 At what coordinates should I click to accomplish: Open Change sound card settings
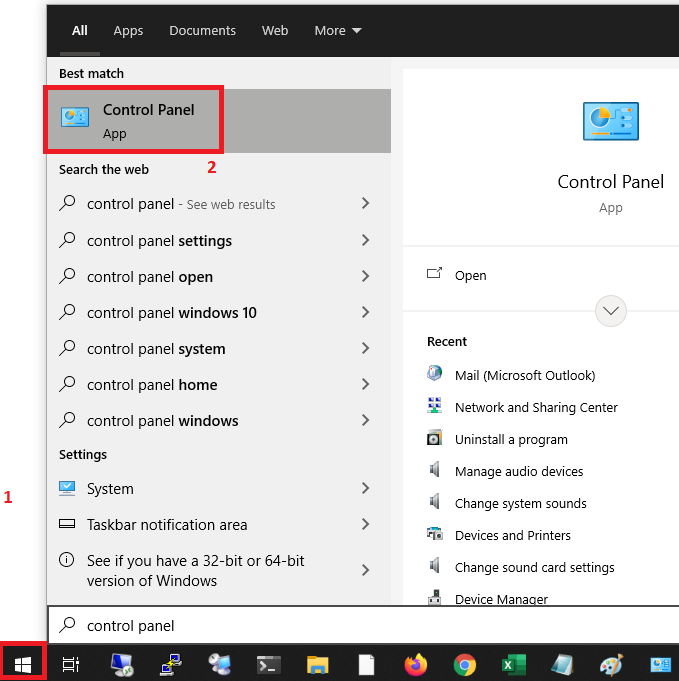[534, 568]
